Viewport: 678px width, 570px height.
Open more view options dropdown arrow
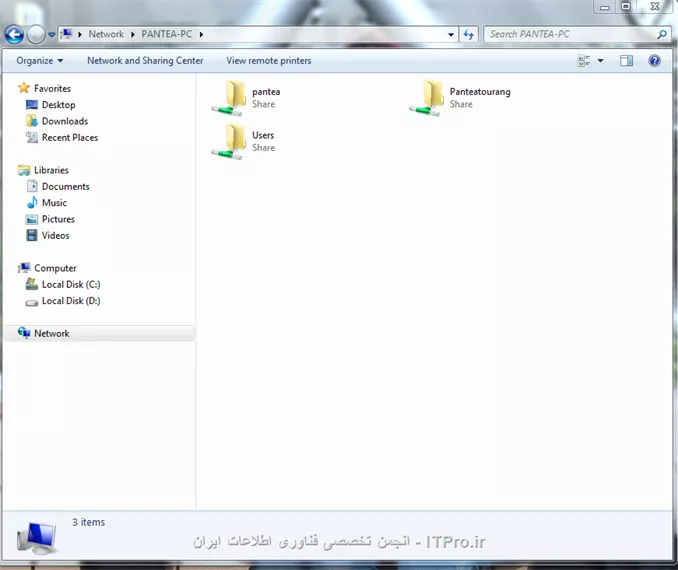click(x=601, y=61)
